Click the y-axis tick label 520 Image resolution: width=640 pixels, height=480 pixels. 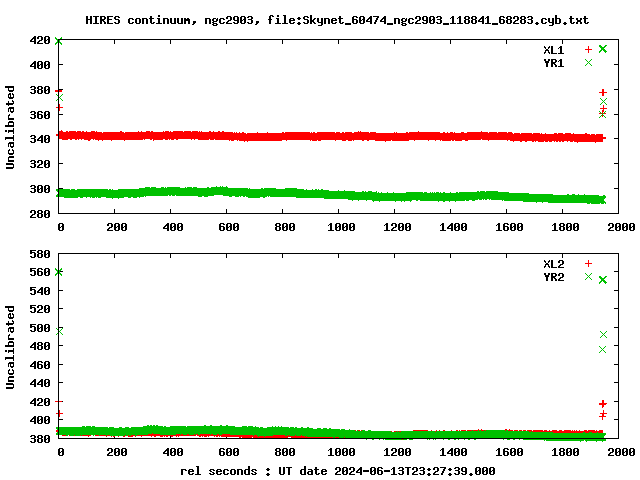(x=40, y=309)
